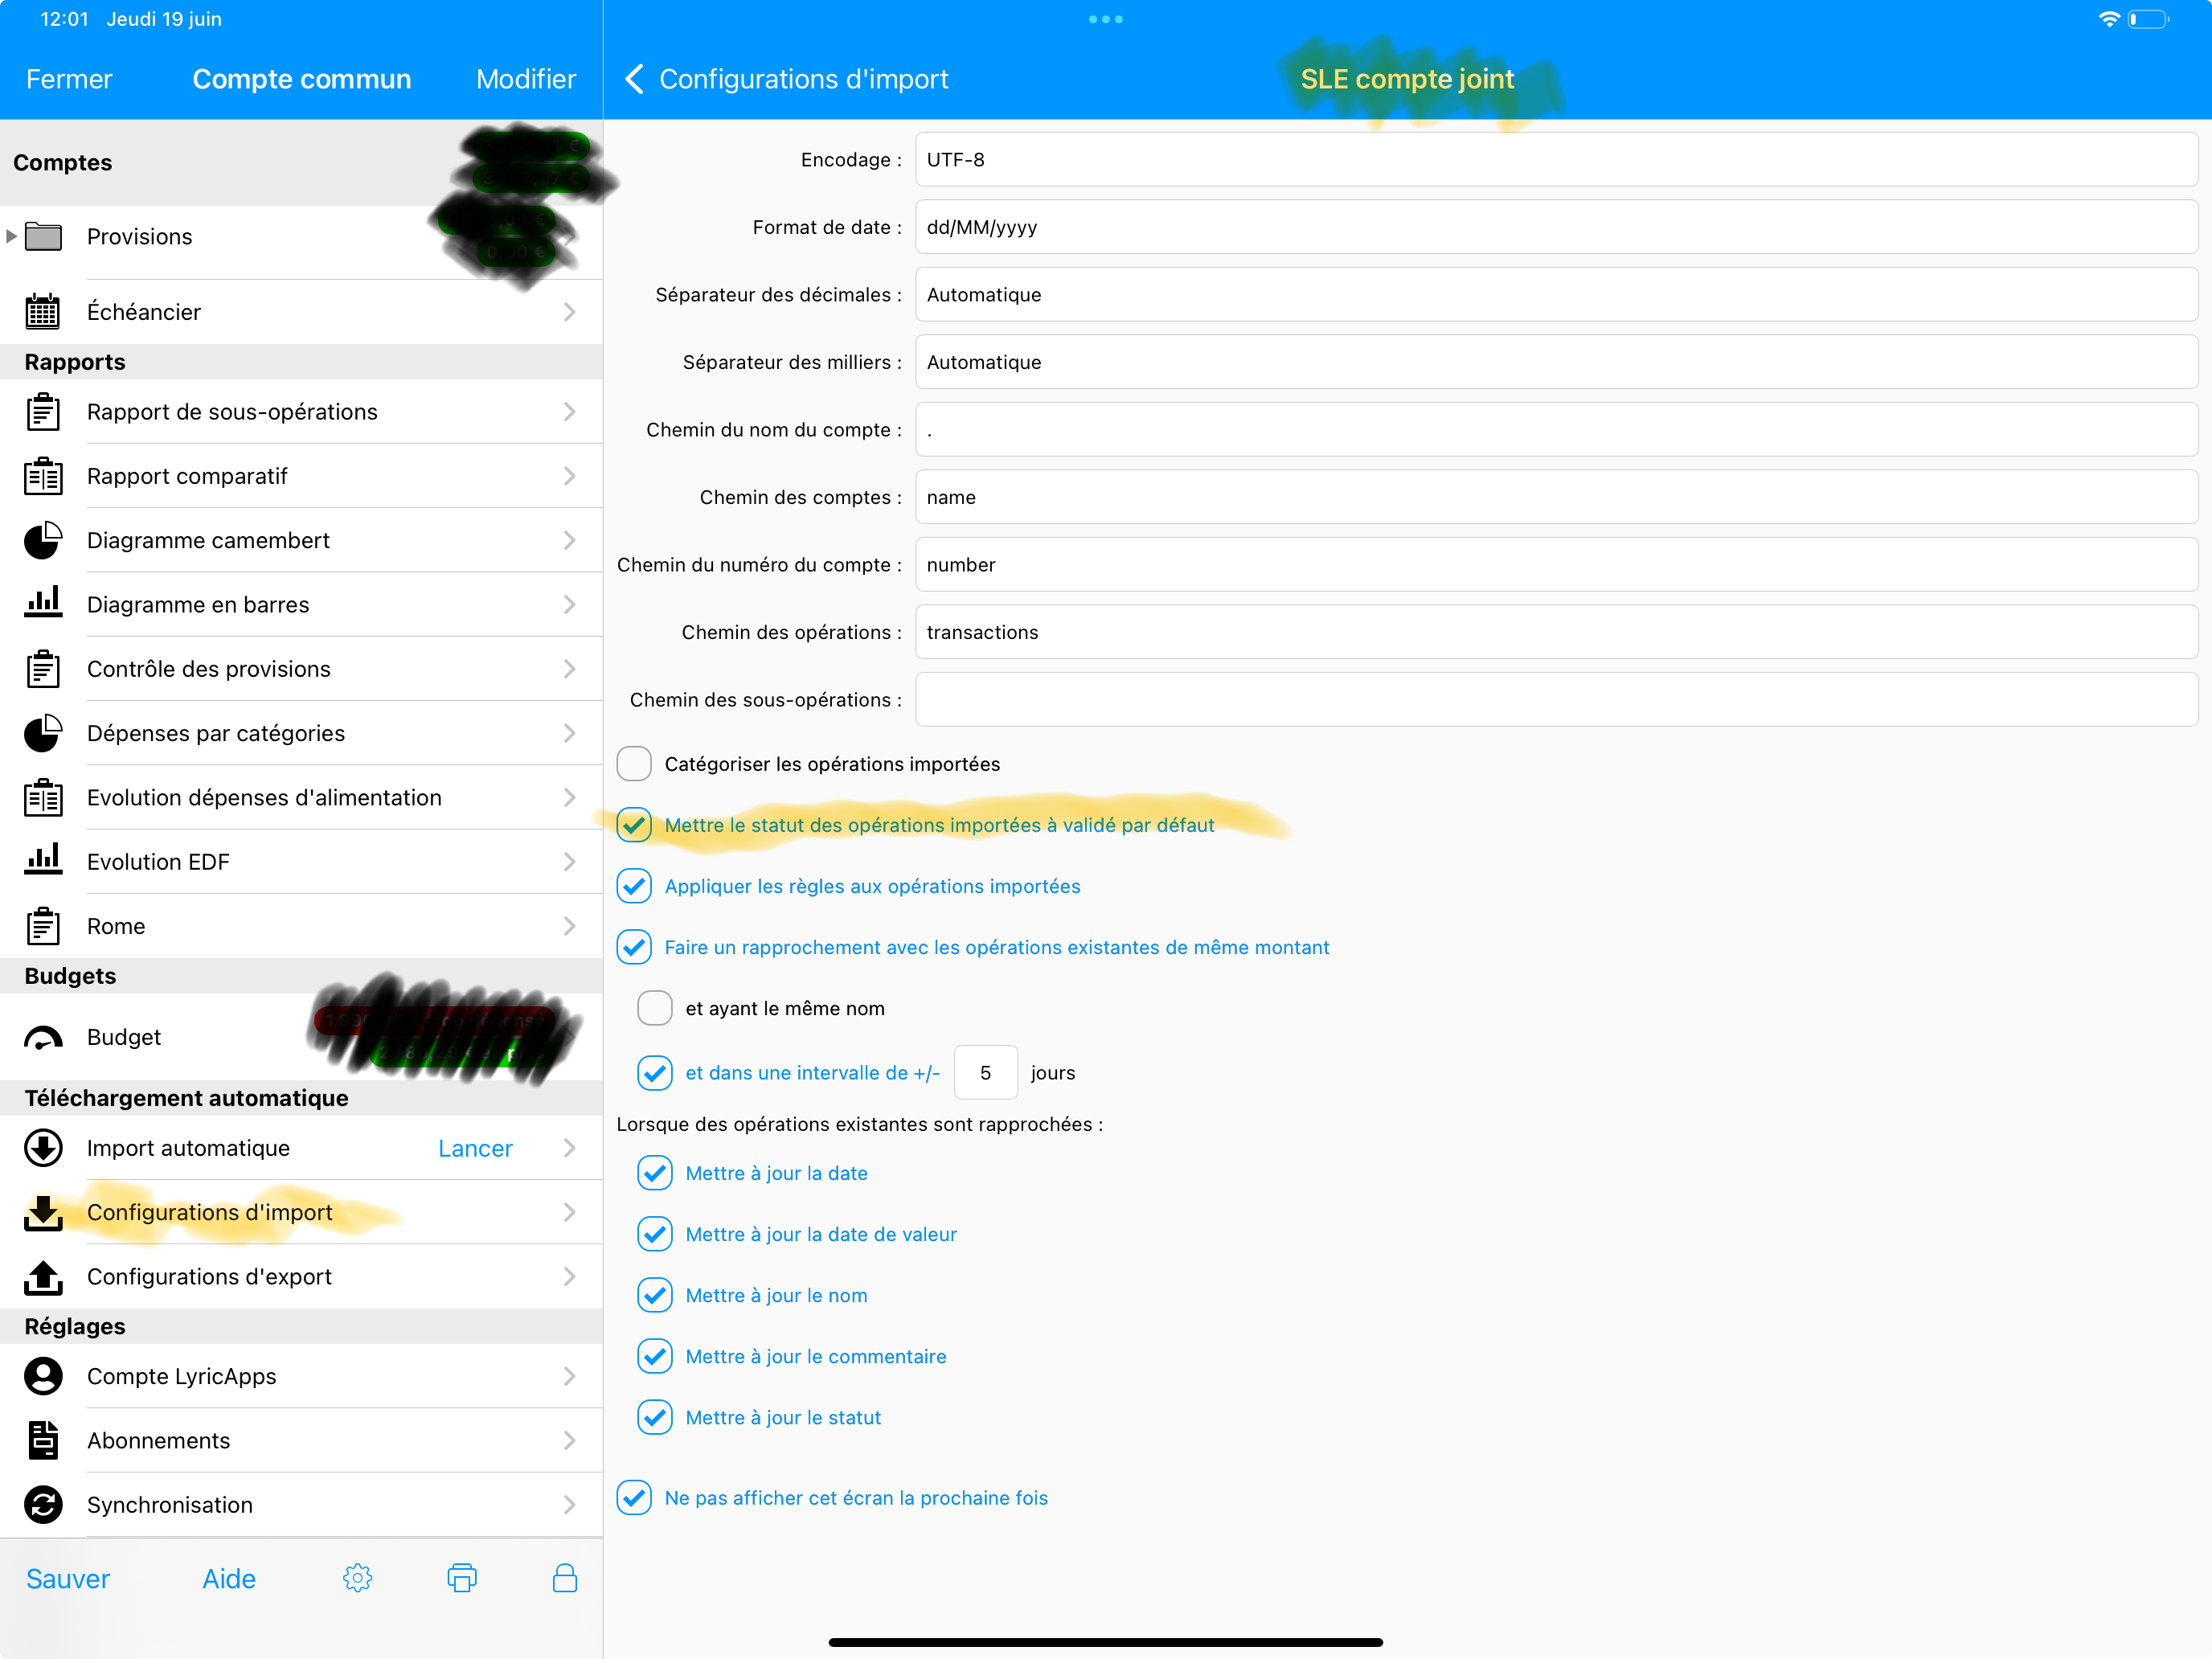Click the empty Chemin des sous-opérations field
The height and width of the screenshot is (1659, 2212).
(1556, 700)
